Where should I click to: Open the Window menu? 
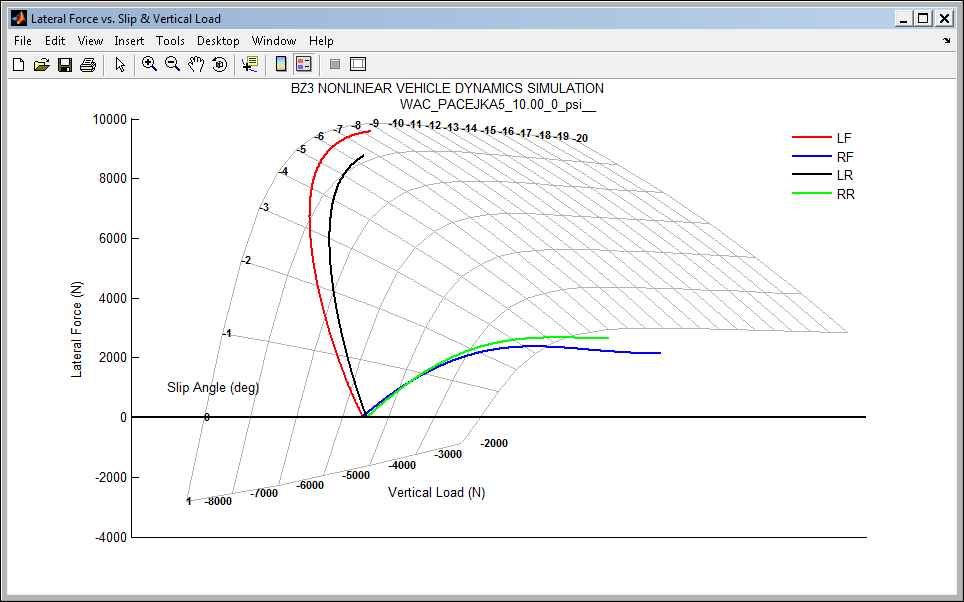(274, 41)
